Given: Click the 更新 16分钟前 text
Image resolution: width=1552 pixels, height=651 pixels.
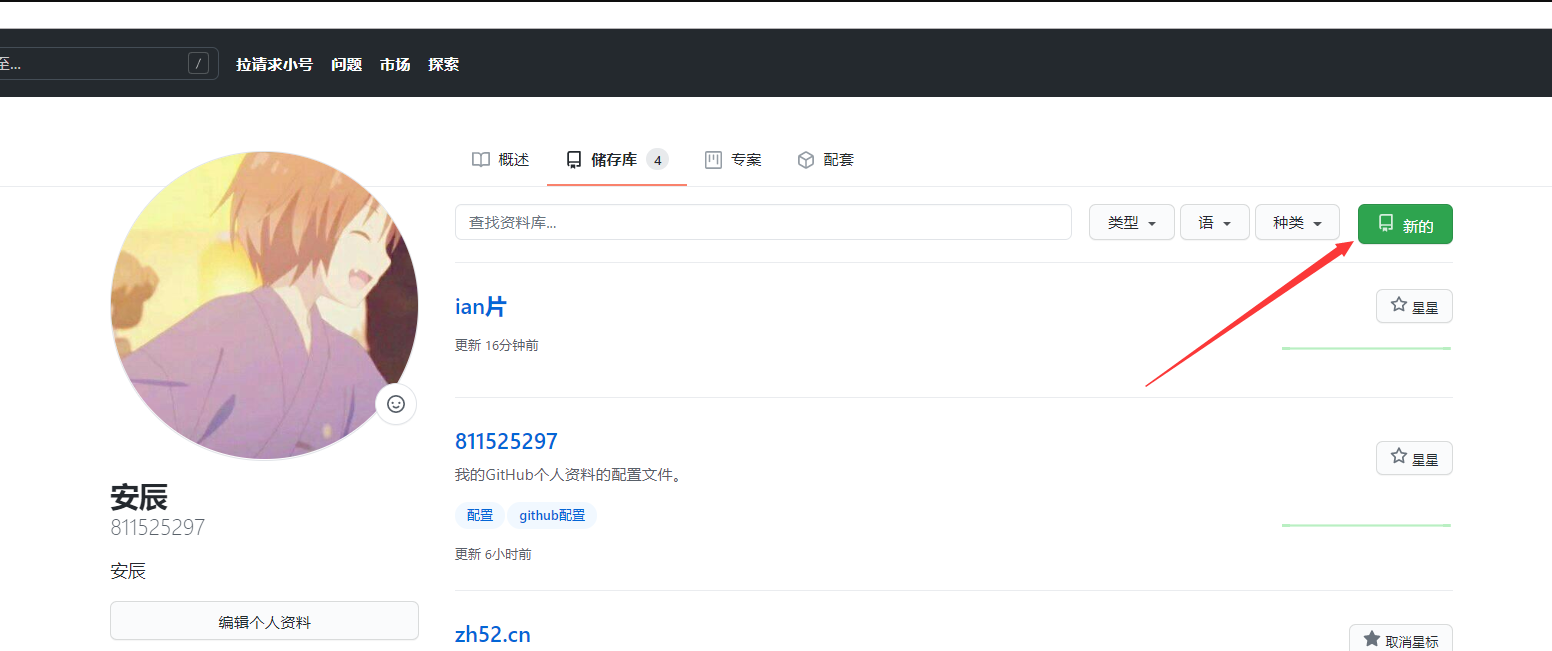Looking at the screenshot, I should (x=497, y=345).
